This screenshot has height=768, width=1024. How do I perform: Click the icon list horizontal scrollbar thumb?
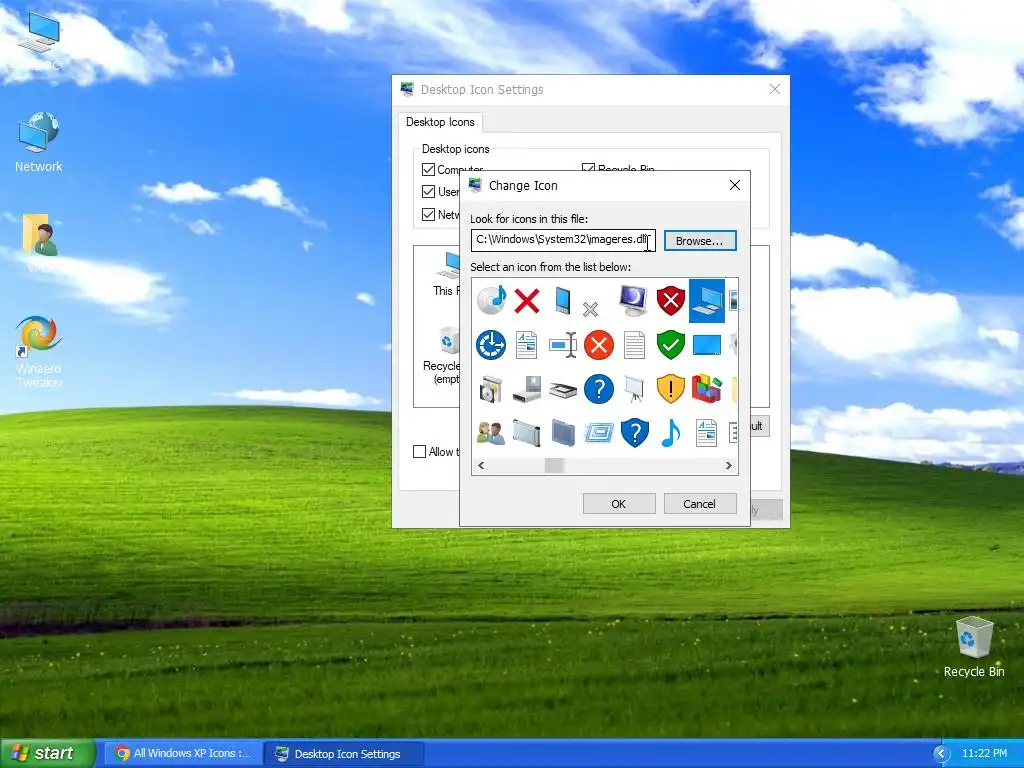[554, 466]
